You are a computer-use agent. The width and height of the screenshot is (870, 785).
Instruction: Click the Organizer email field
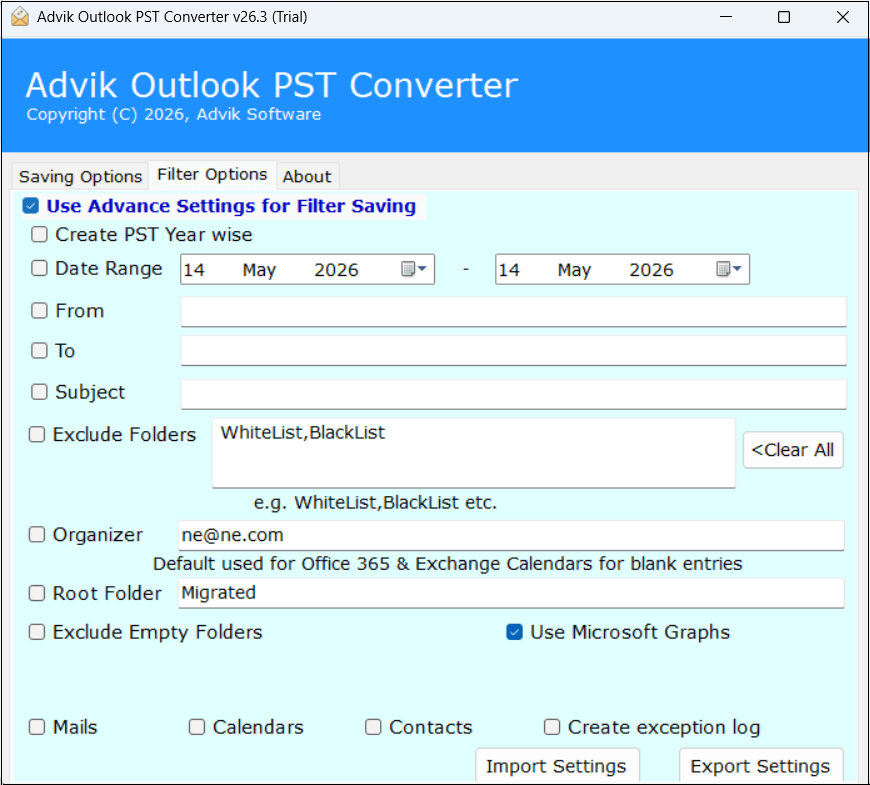(x=510, y=535)
